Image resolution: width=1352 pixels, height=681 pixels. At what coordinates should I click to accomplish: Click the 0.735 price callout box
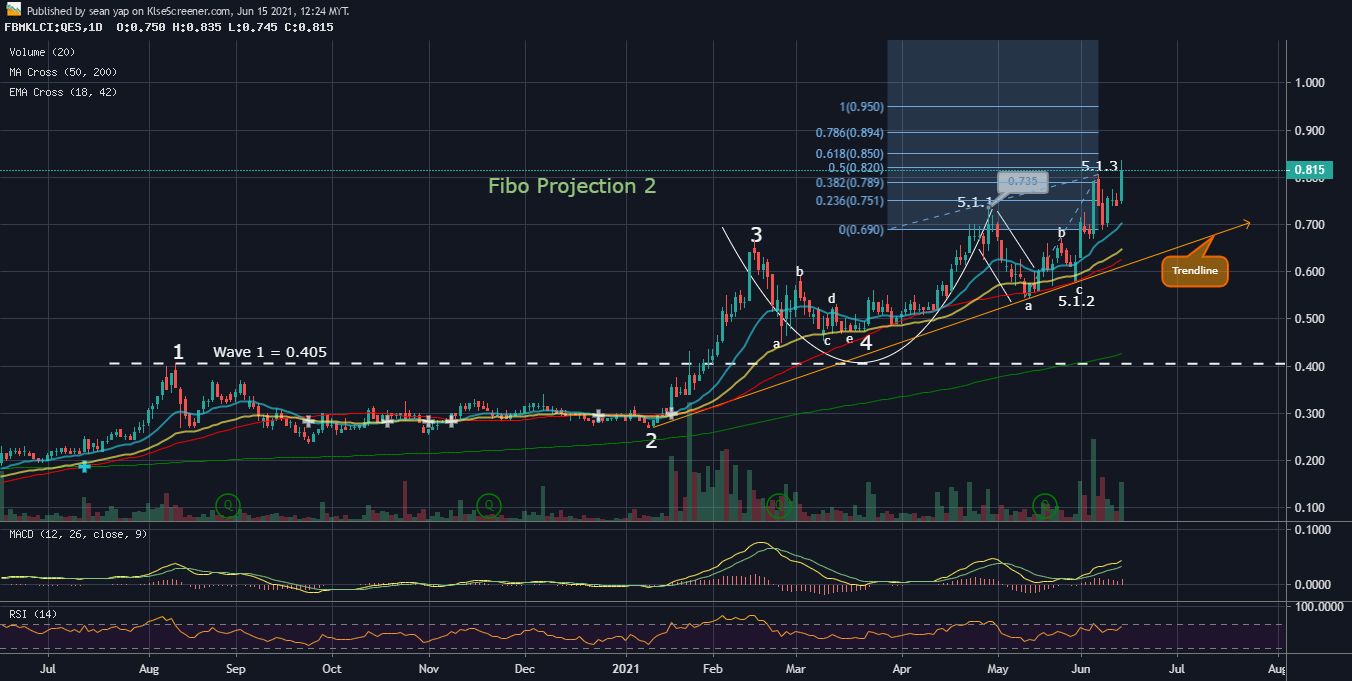click(1022, 181)
